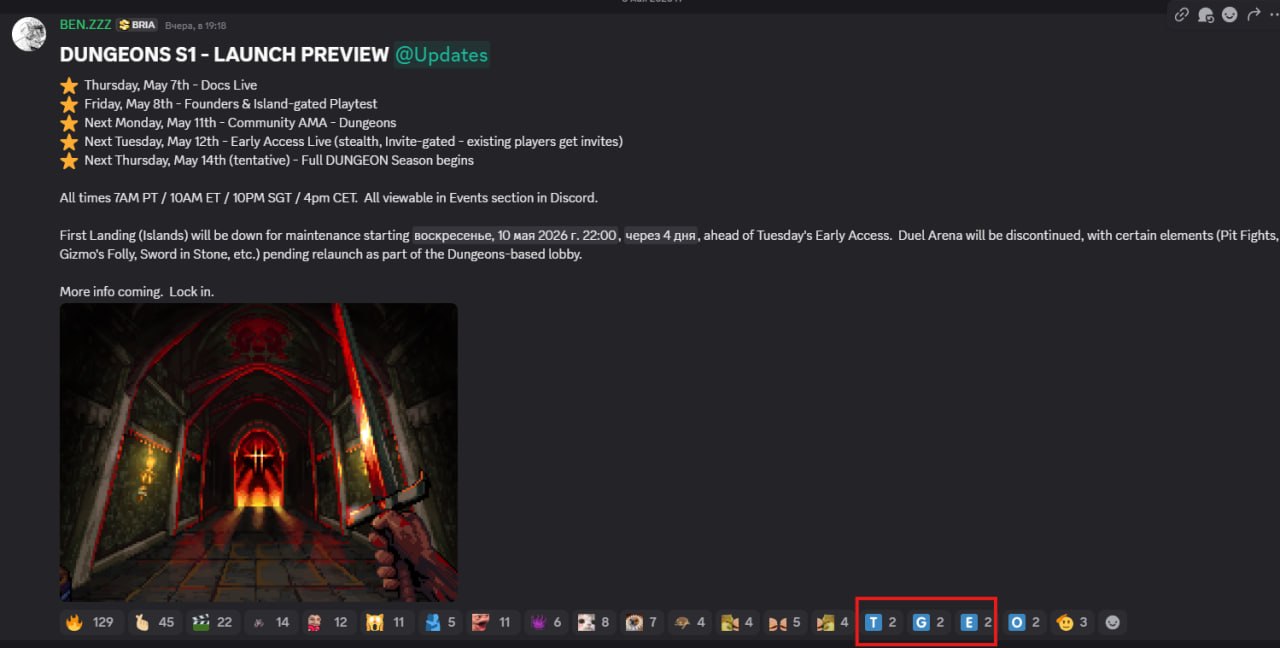Screen dimensions: 1280x648
Task: Click the date chip "воскресенье, 10 мая 2026 г. 22:00"
Action: click(516, 236)
